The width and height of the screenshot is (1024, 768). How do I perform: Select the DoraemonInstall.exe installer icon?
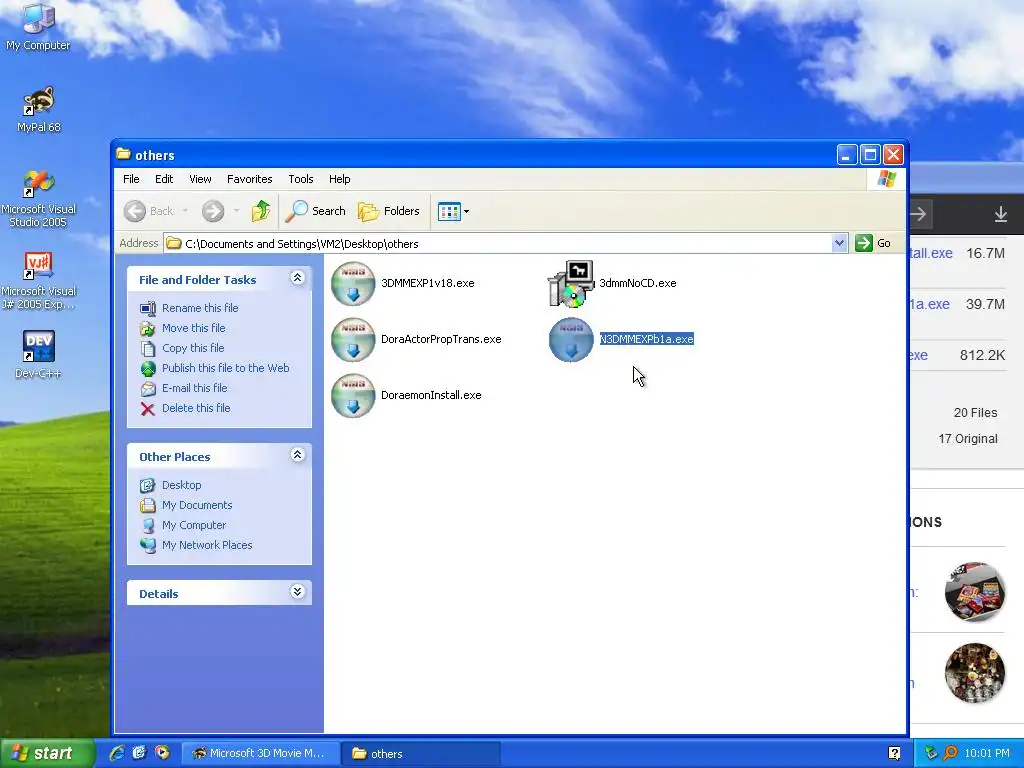click(353, 396)
